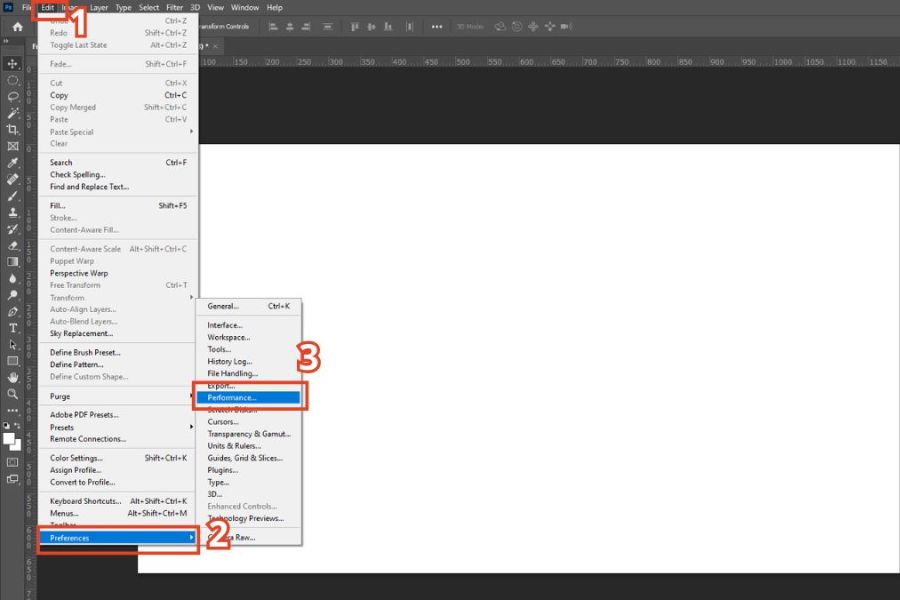Image resolution: width=900 pixels, height=600 pixels.
Task: Click the Home icon in options bar
Action: point(17,27)
